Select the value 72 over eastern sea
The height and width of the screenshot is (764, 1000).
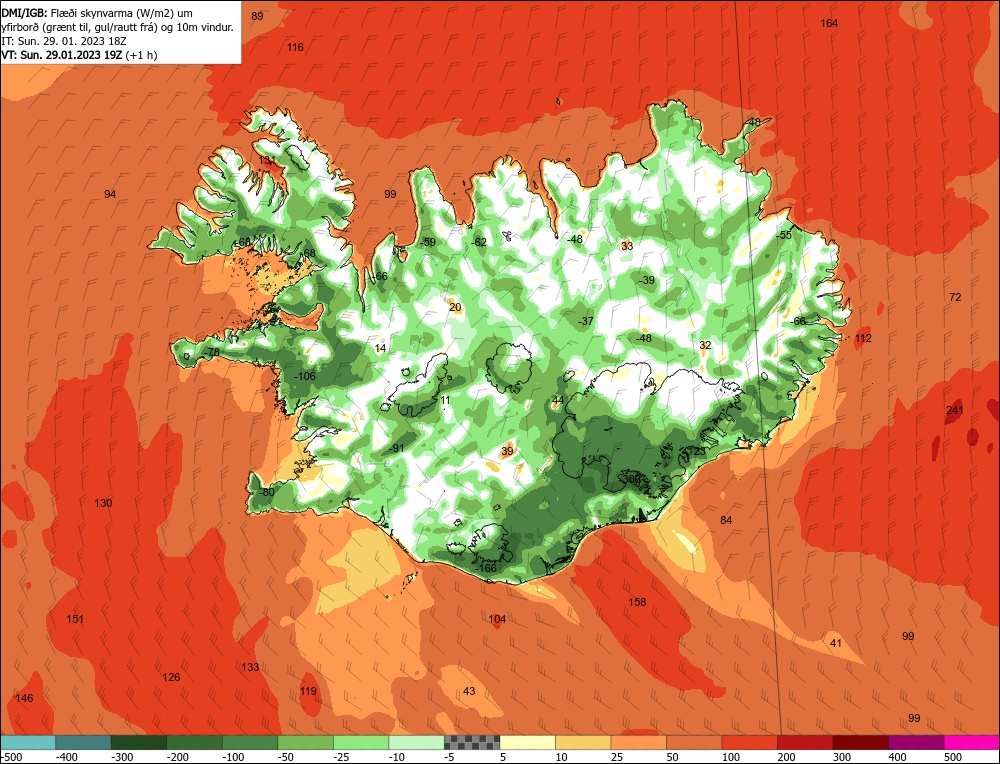click(955, 297)
